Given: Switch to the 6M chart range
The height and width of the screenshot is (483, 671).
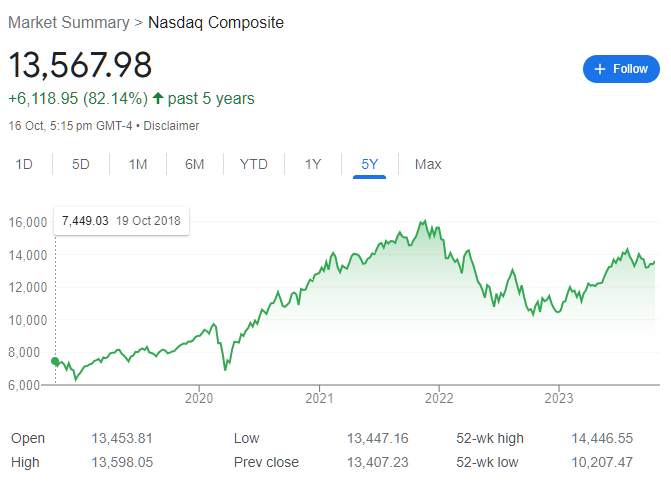Looking at the screenshot, I should [195, 164].
